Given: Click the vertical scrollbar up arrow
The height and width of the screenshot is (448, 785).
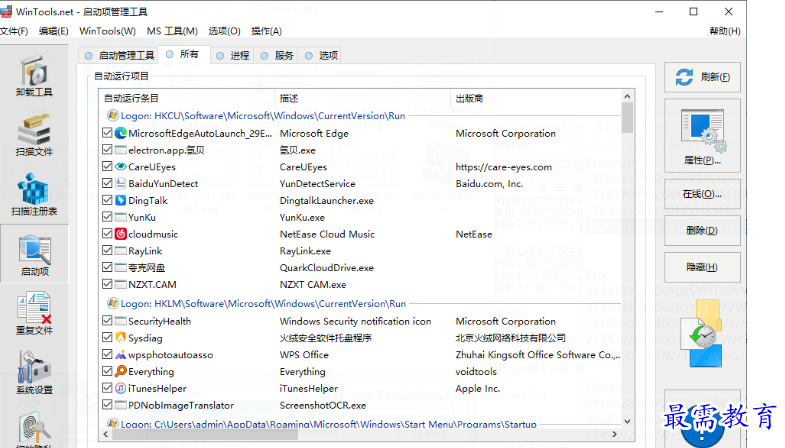Looking at the screenshot, I should (627, 96).
